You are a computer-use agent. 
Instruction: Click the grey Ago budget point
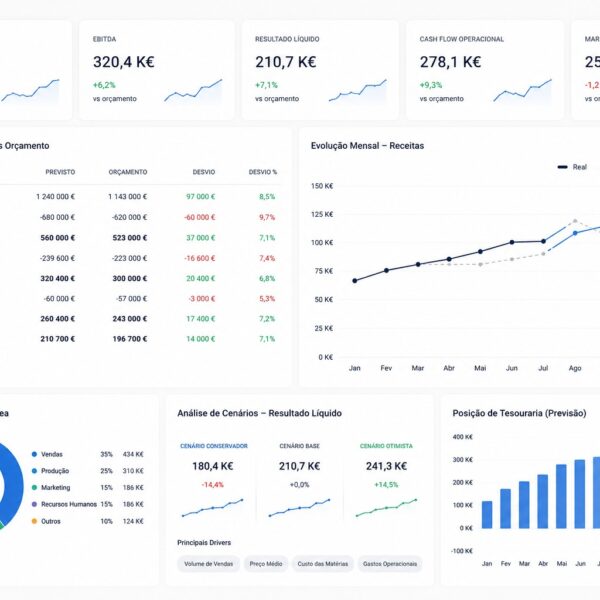pyautogui.click(x=575, y=221)
